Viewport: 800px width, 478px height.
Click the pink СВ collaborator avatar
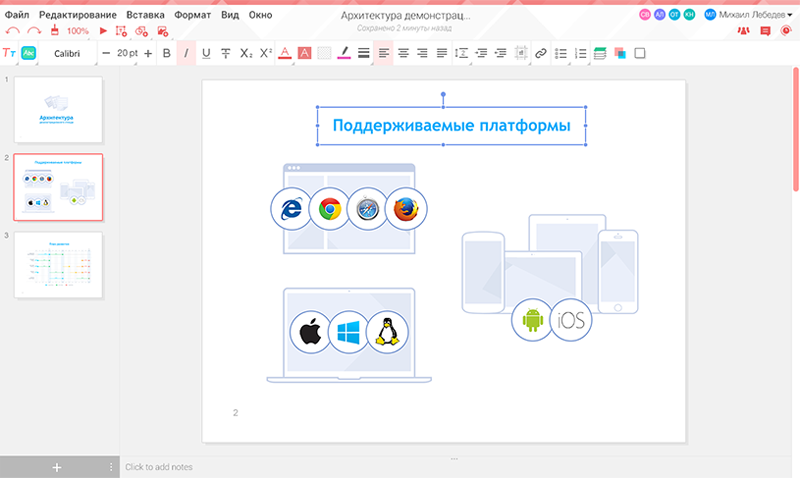(x=645, y=15)
